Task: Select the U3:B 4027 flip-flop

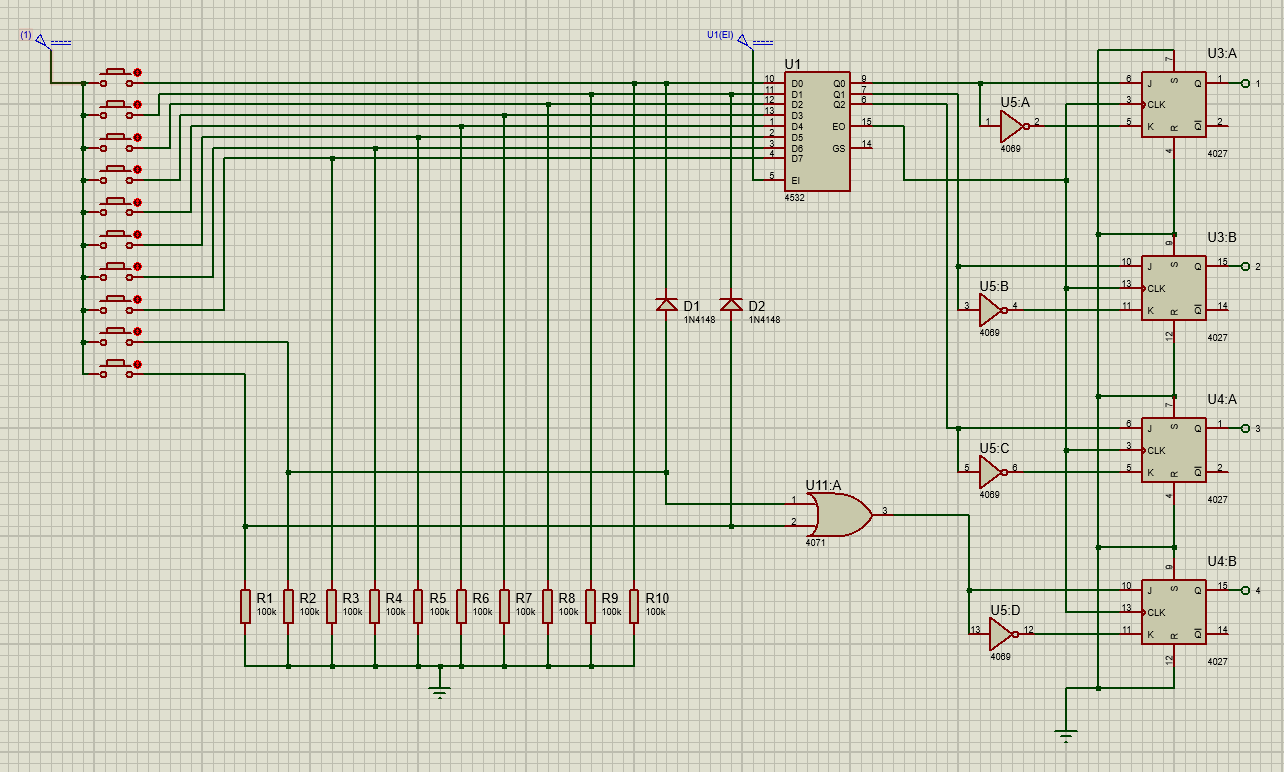Action: 1175,288
